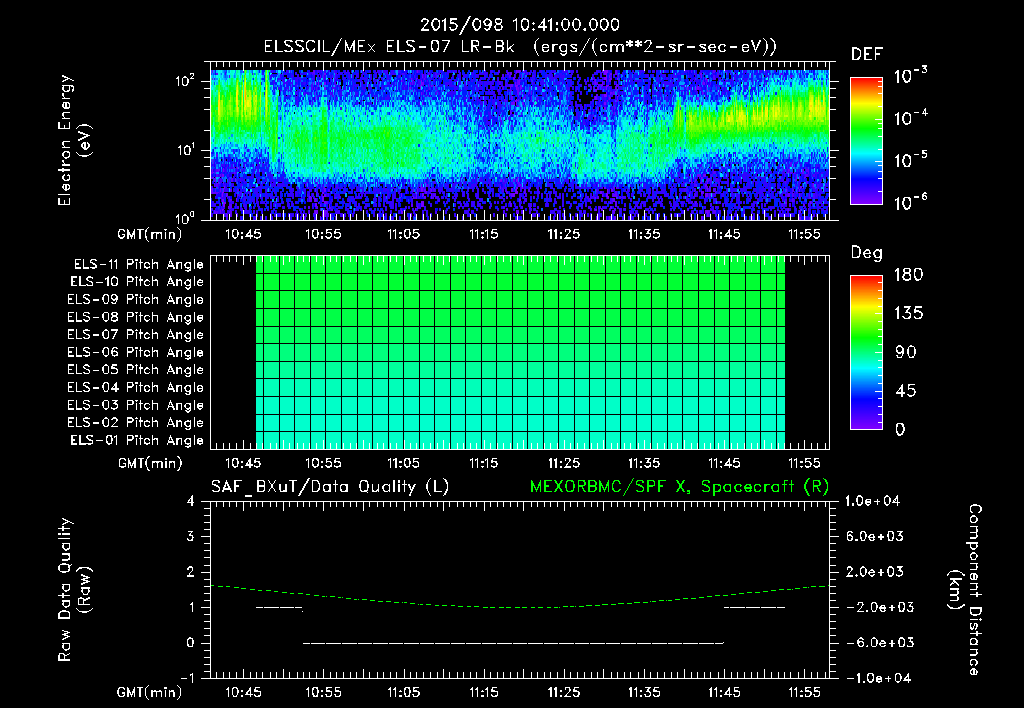Click the 11:15 time tick under bottom panel

coord(483,692)
